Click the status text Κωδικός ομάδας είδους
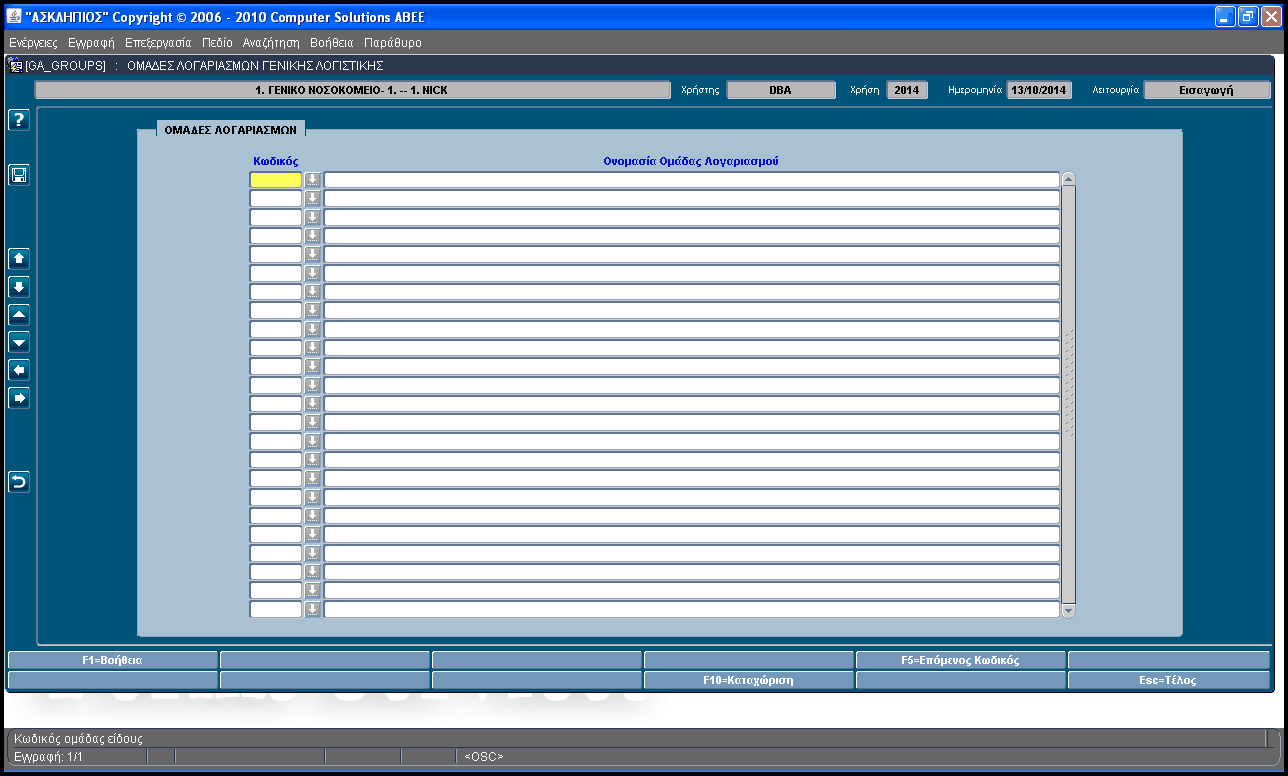This screenshot has height=776, width=1288. pyautogui.click(x=78, y=739)
